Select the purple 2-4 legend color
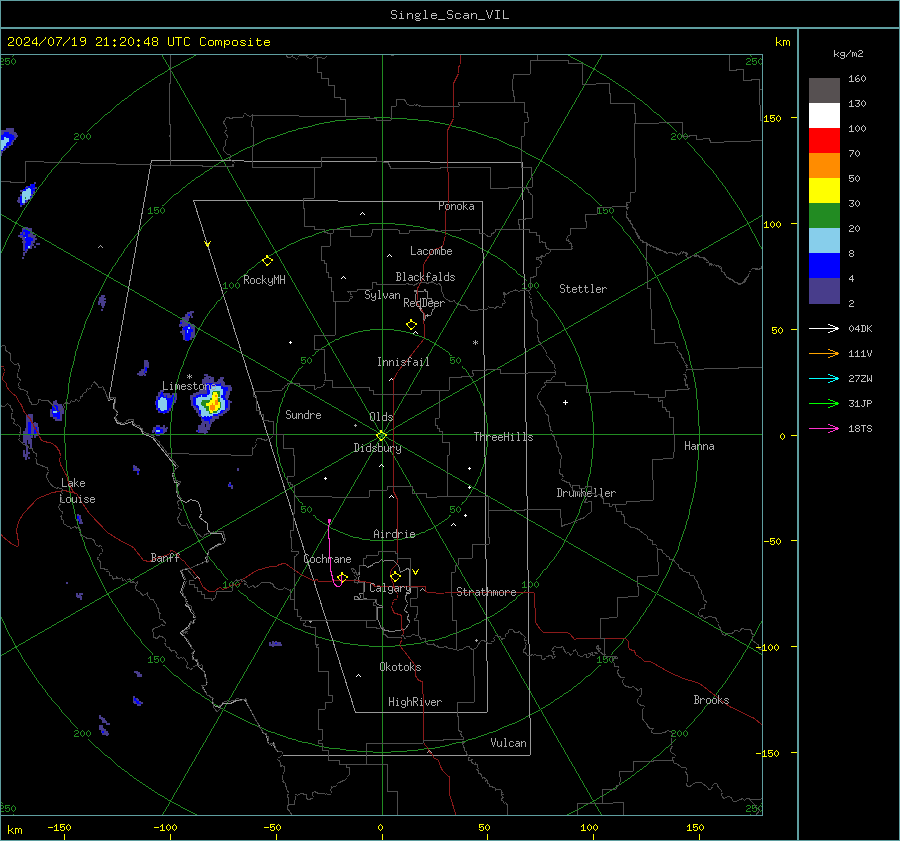 click(x=824, y=290)
